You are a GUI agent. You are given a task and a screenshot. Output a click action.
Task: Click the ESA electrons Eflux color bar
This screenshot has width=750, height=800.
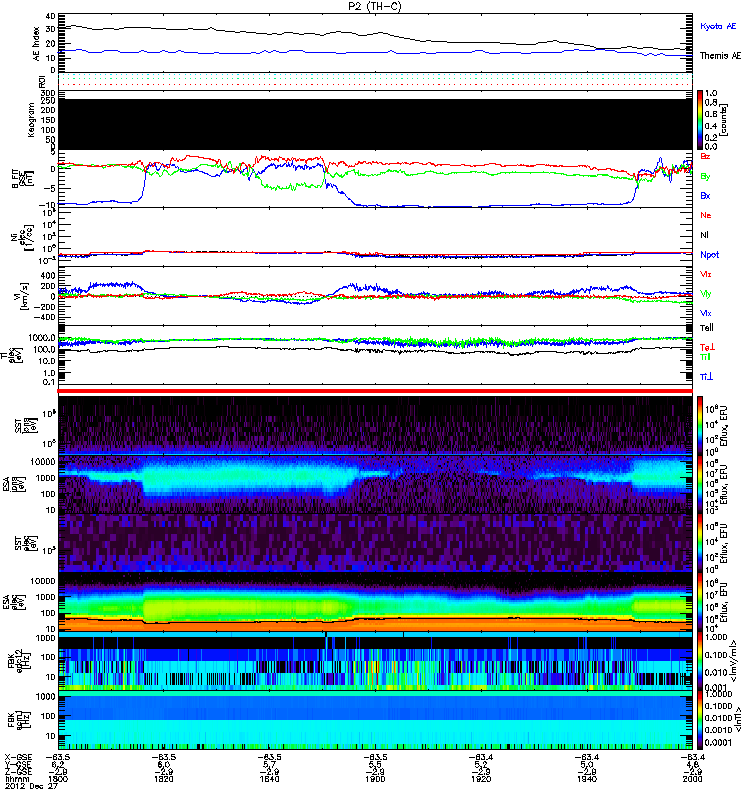tap(700, 602)
